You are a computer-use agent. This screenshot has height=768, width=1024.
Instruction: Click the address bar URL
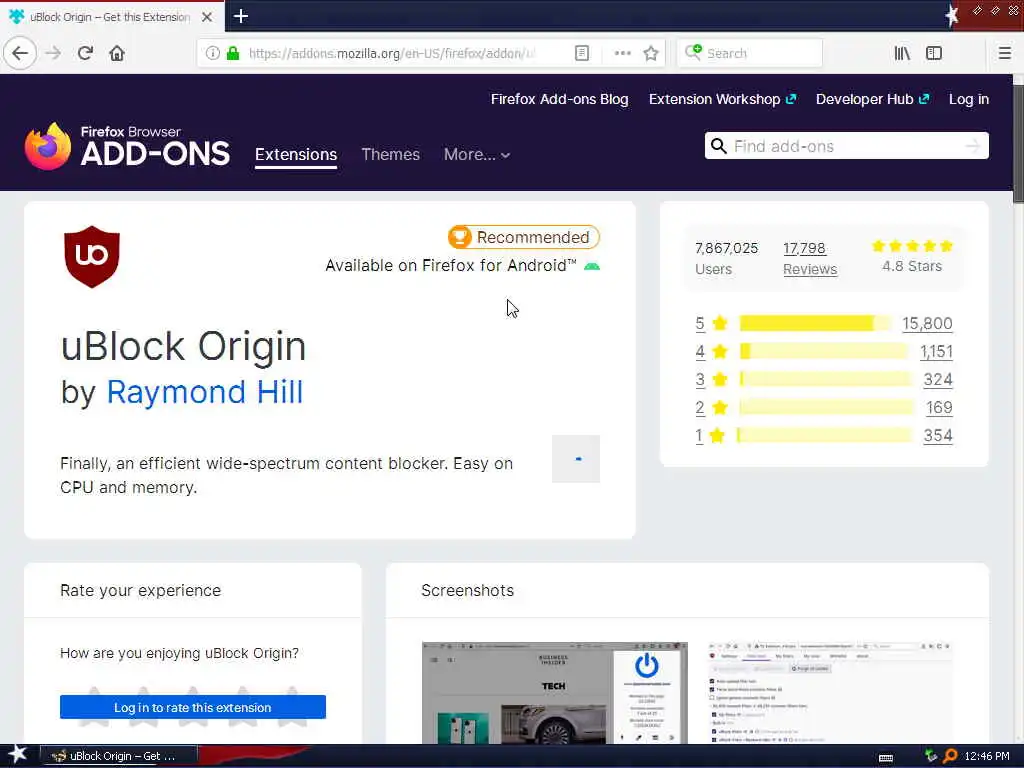[392, 53]
